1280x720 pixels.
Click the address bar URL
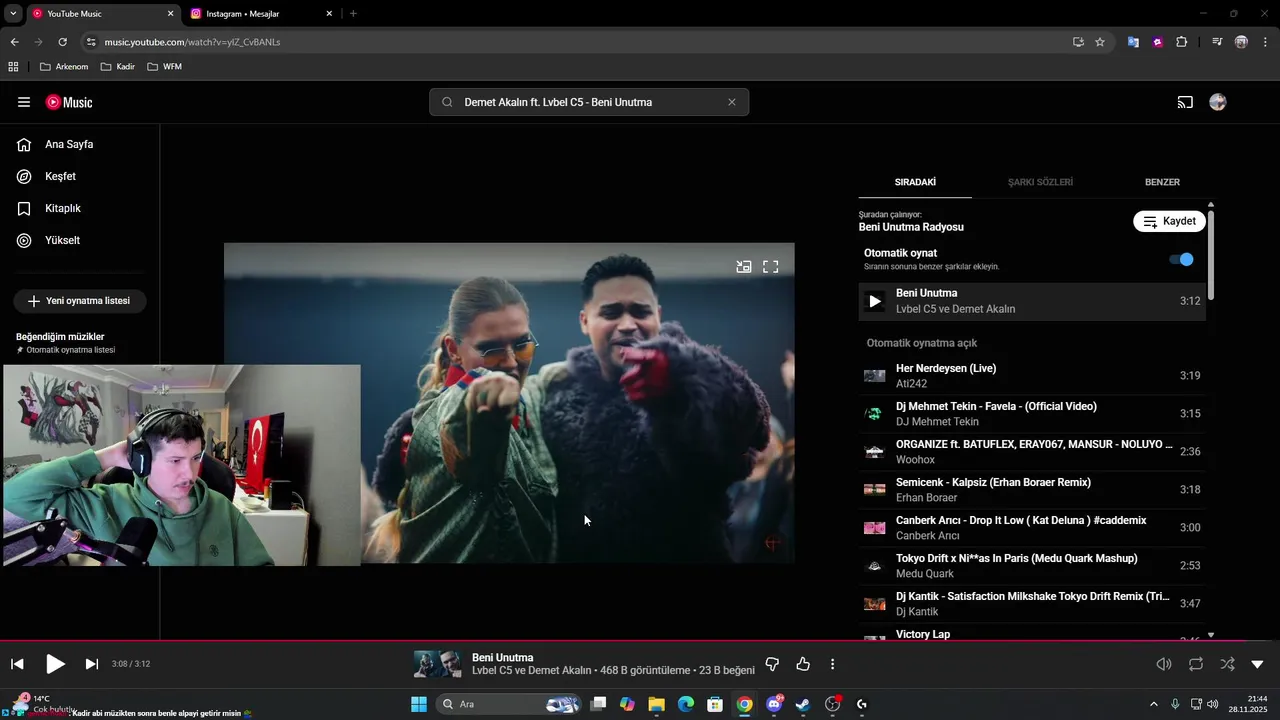[192, 42]
